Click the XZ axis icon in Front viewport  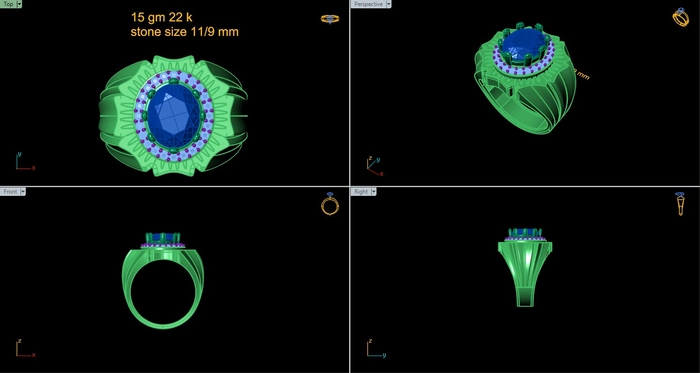[x=25, y=348]
